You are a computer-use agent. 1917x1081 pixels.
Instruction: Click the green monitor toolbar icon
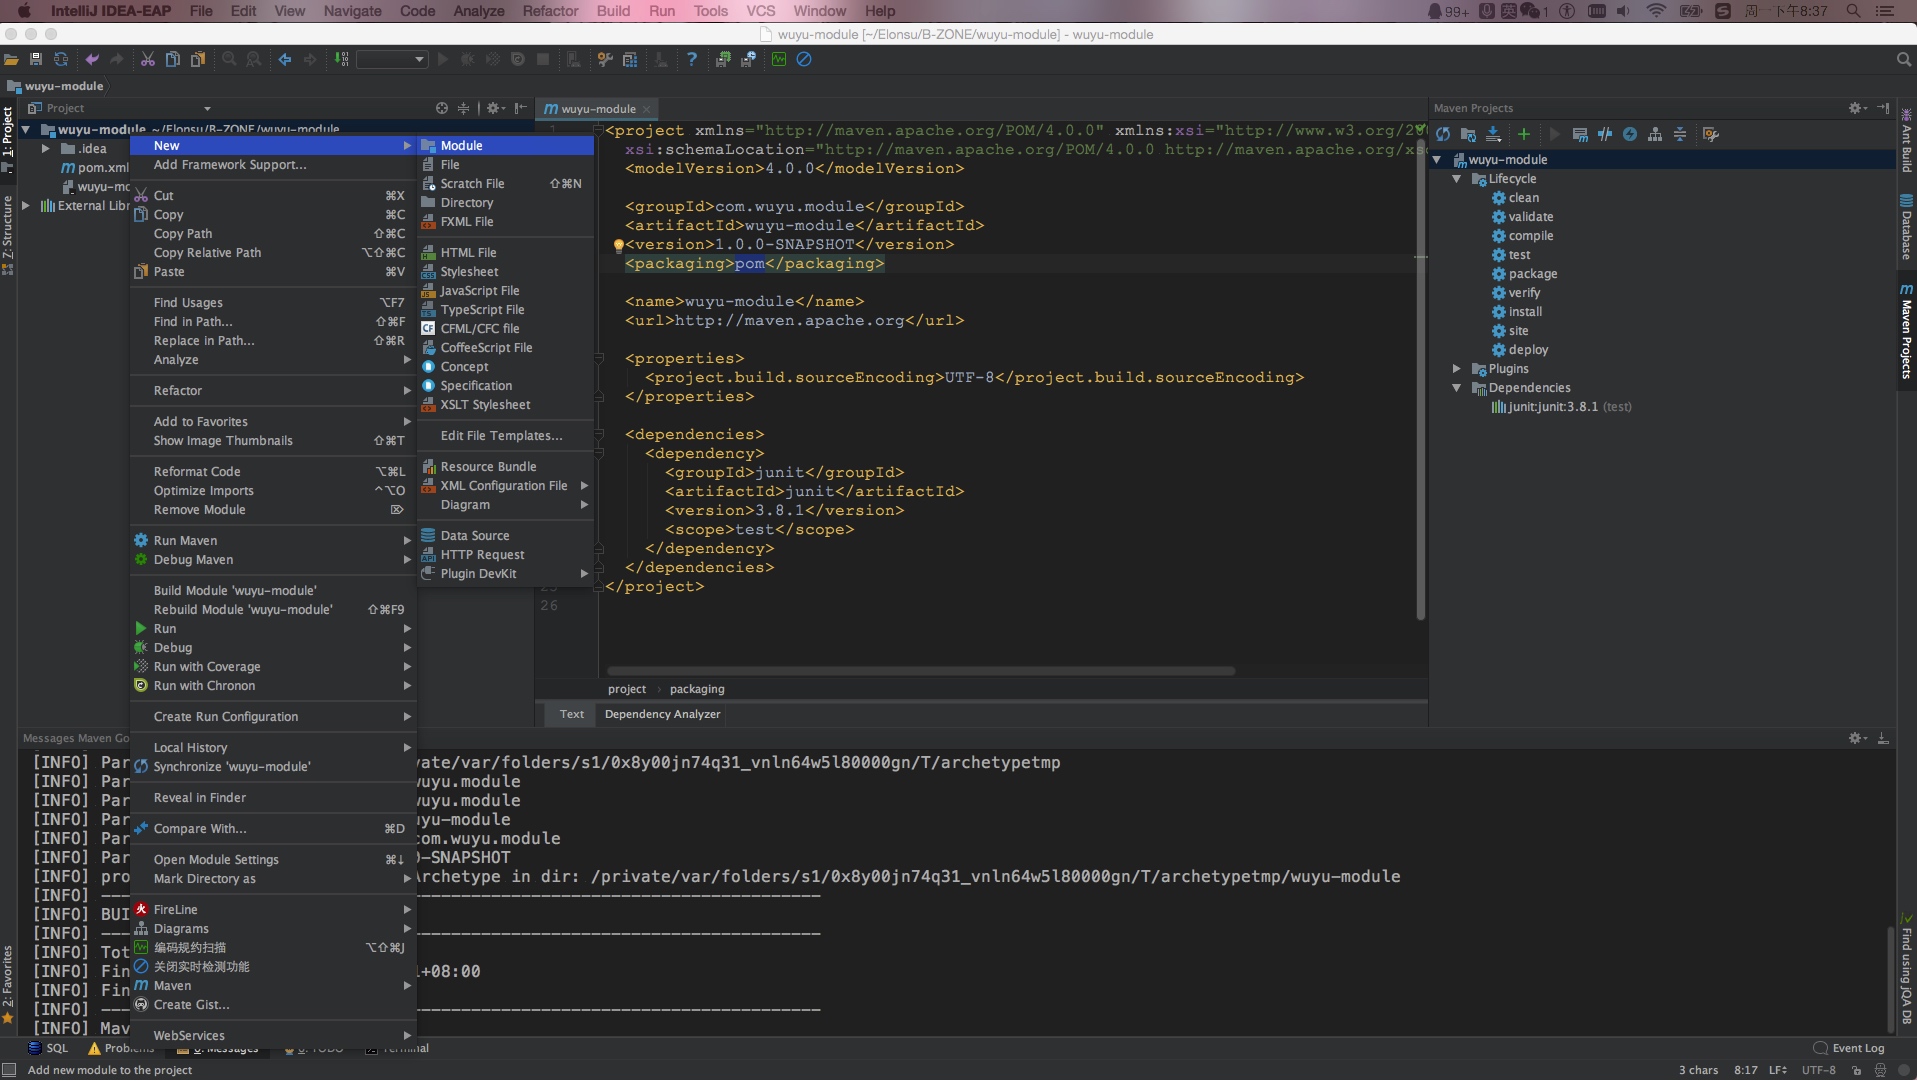click(x=779, y=60)
